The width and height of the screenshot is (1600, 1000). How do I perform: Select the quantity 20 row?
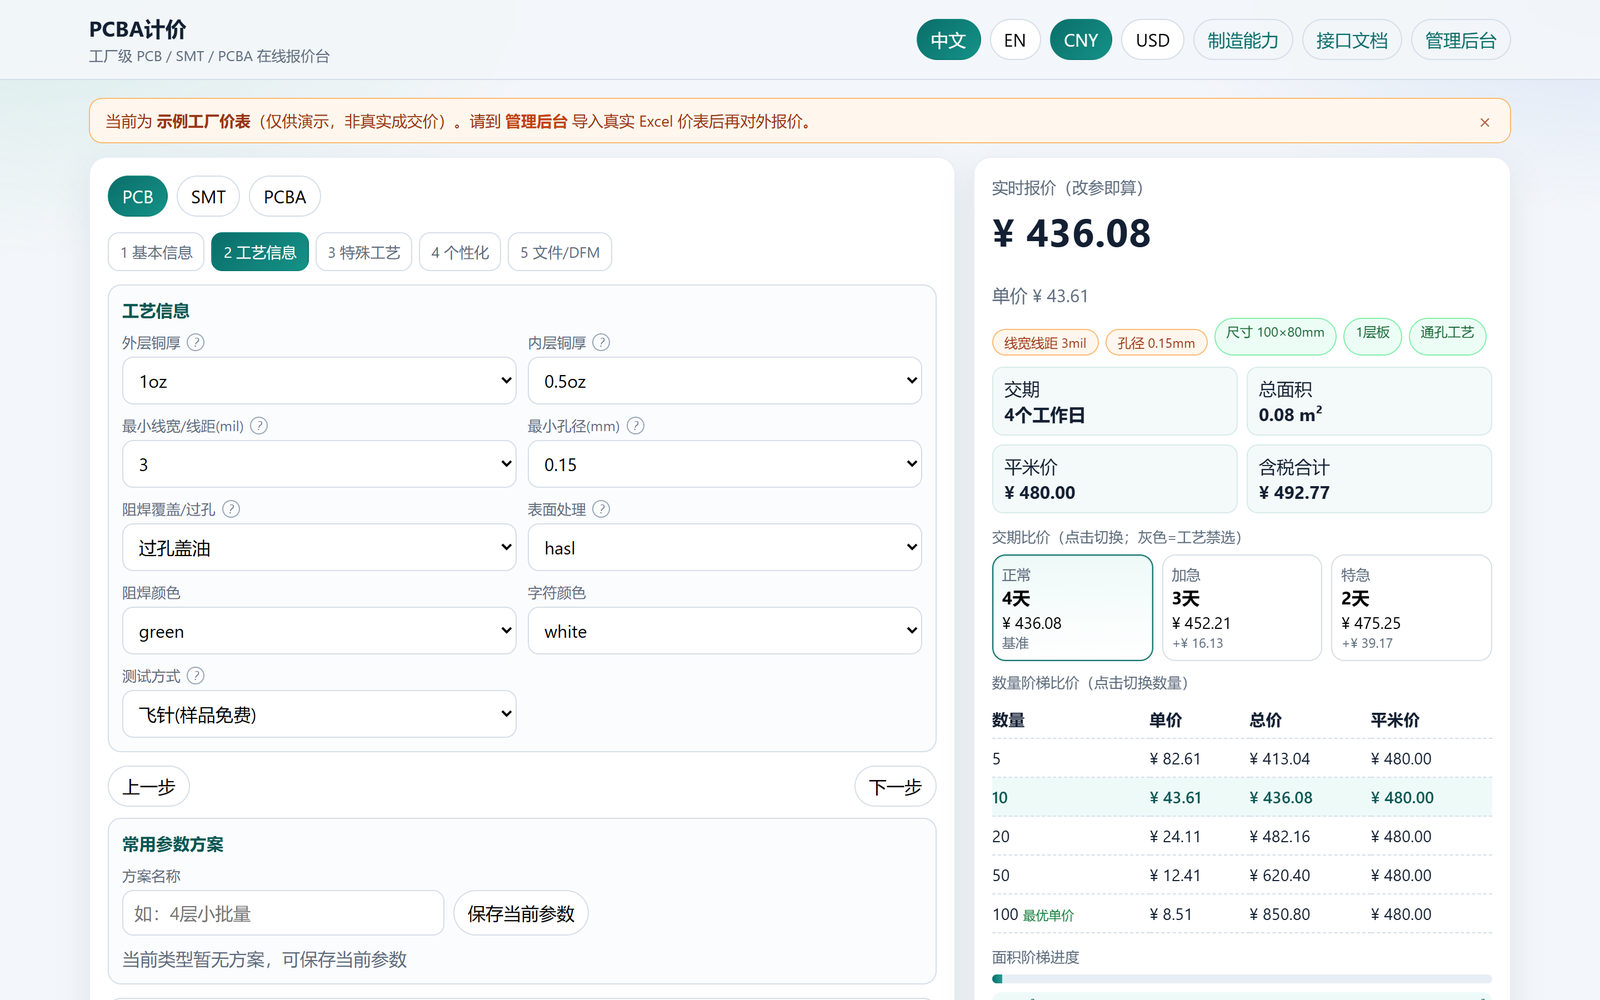click(x=1242, y=836)
